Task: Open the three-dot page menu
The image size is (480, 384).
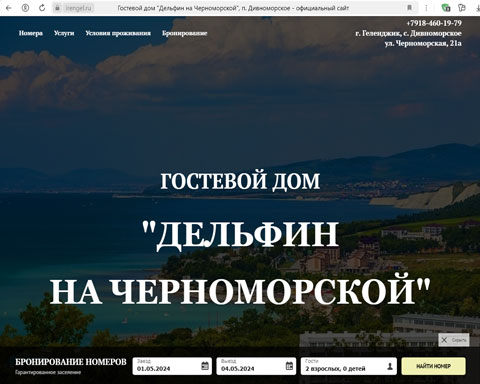Action: pyautogui.click(x=426, y=8)
